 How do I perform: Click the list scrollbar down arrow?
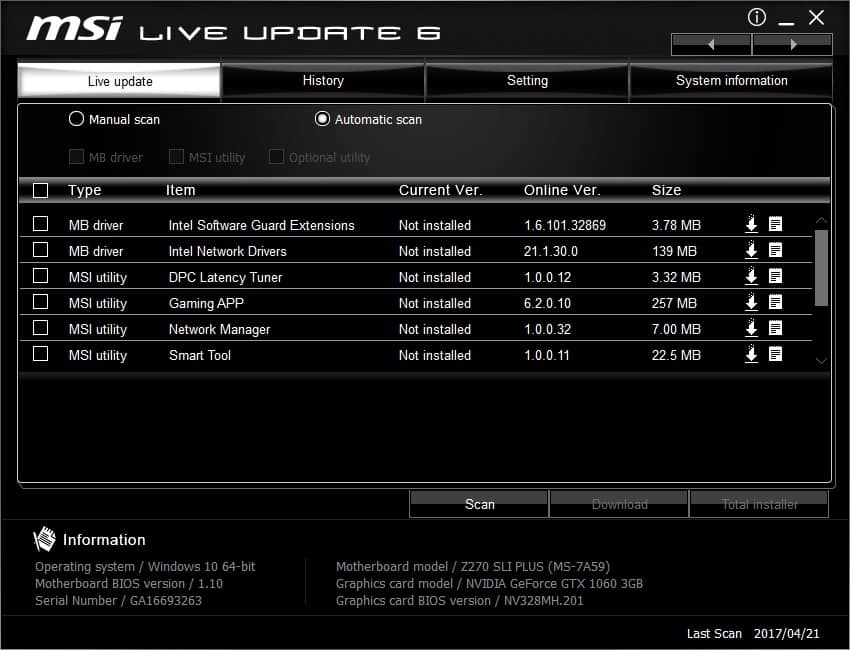[x=821, y=361]
